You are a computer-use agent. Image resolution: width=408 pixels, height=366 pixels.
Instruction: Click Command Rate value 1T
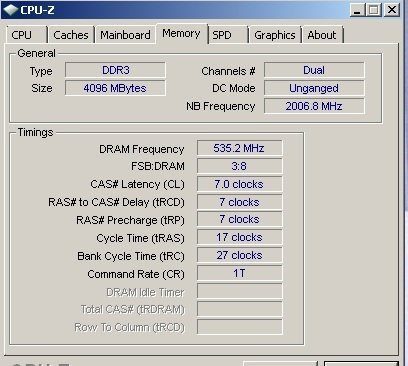coord(240,273)
